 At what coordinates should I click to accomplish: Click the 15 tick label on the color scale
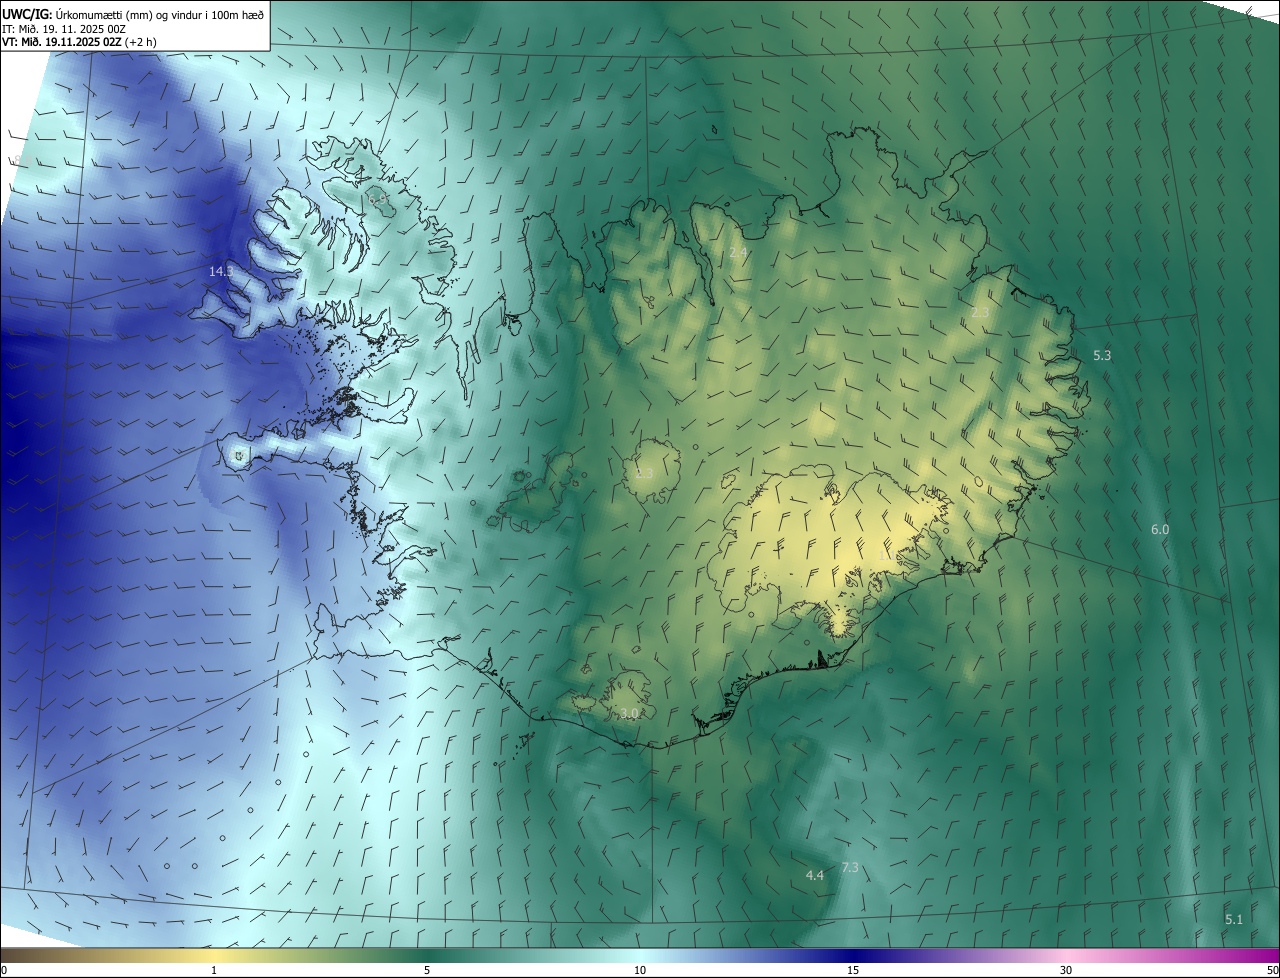pyautogui.click(x=853, y=970)
